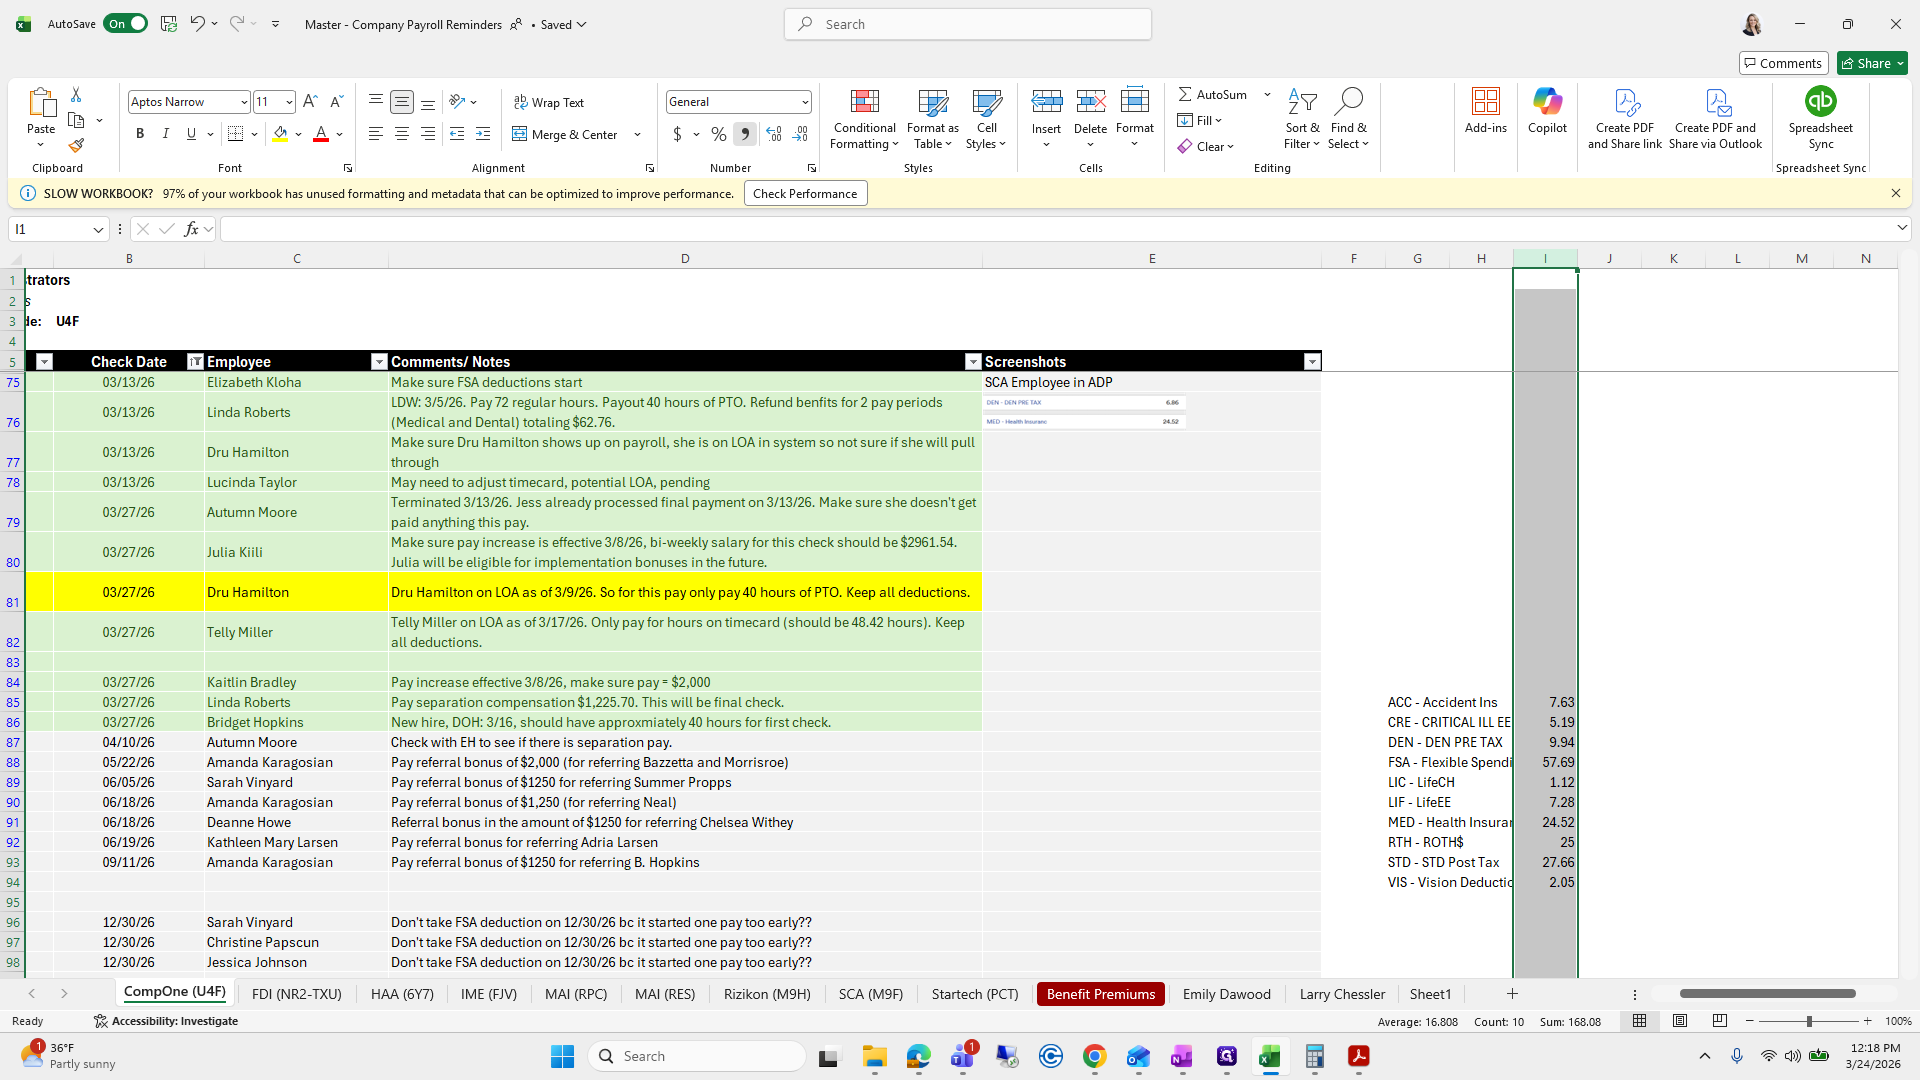Toggle Bold formatting
The image size is (1920, 1080).
pyautogui.click(x=140, y=134)
